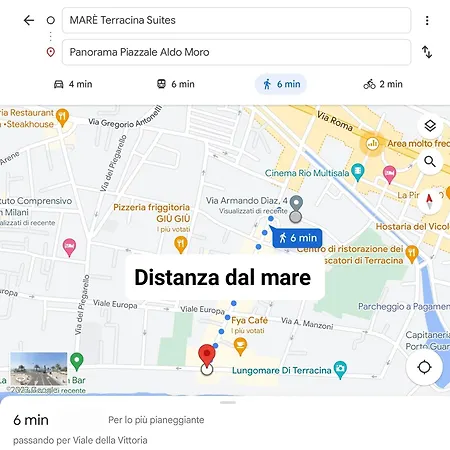The height and width of the screenshot is (450, 450).
Task: Tap the map search magnifier icon
Action: tap(430, 162)
